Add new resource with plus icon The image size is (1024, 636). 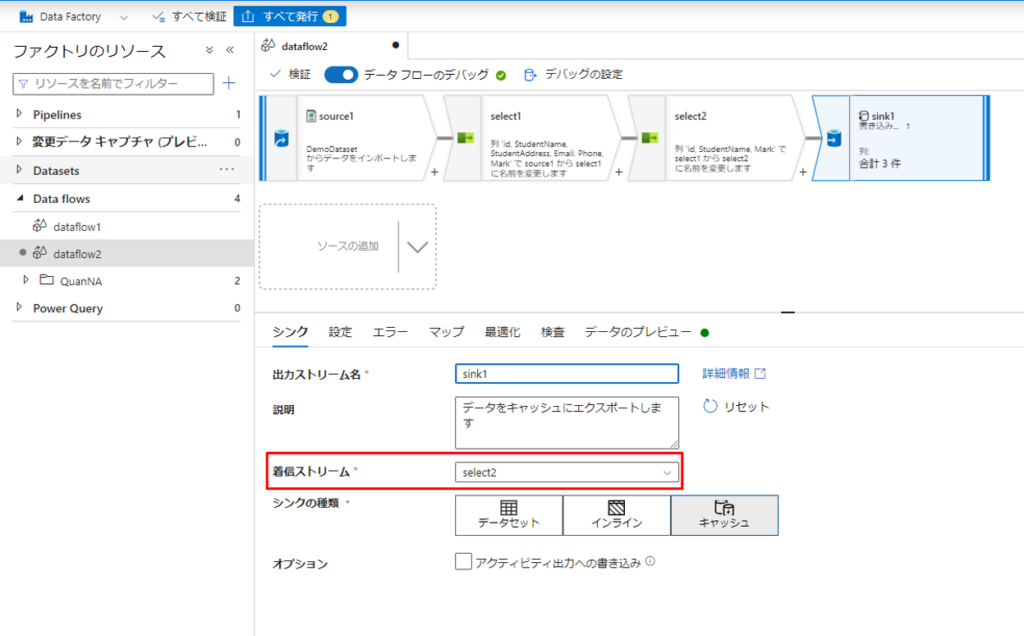tap(229, 83)
